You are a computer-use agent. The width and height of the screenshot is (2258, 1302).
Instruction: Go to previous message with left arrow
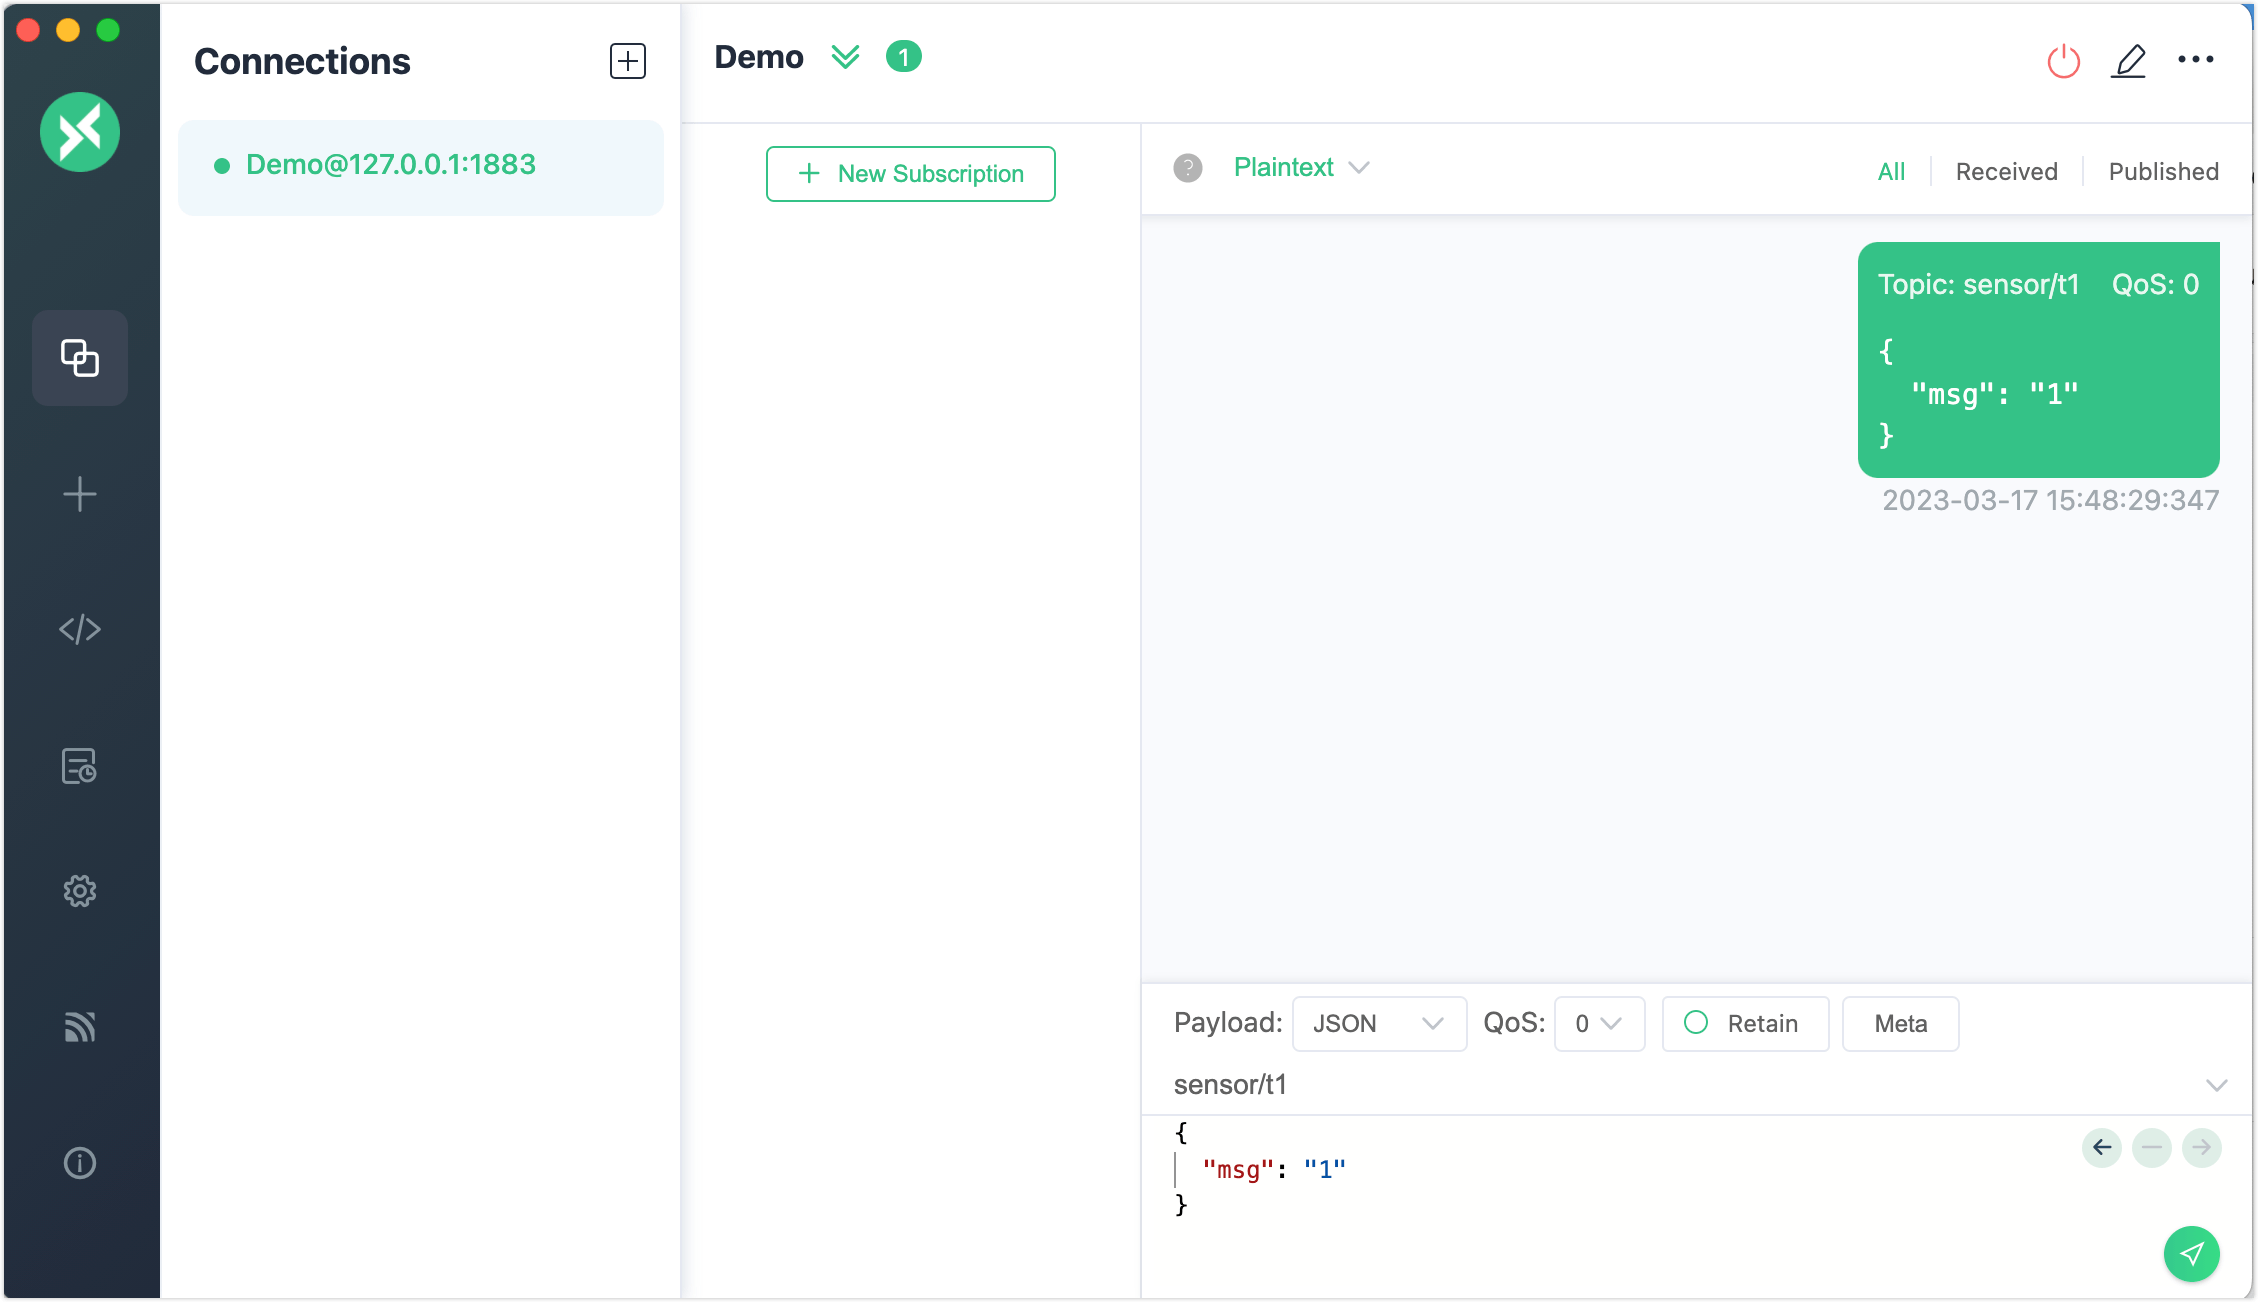pos(2101,1147)
